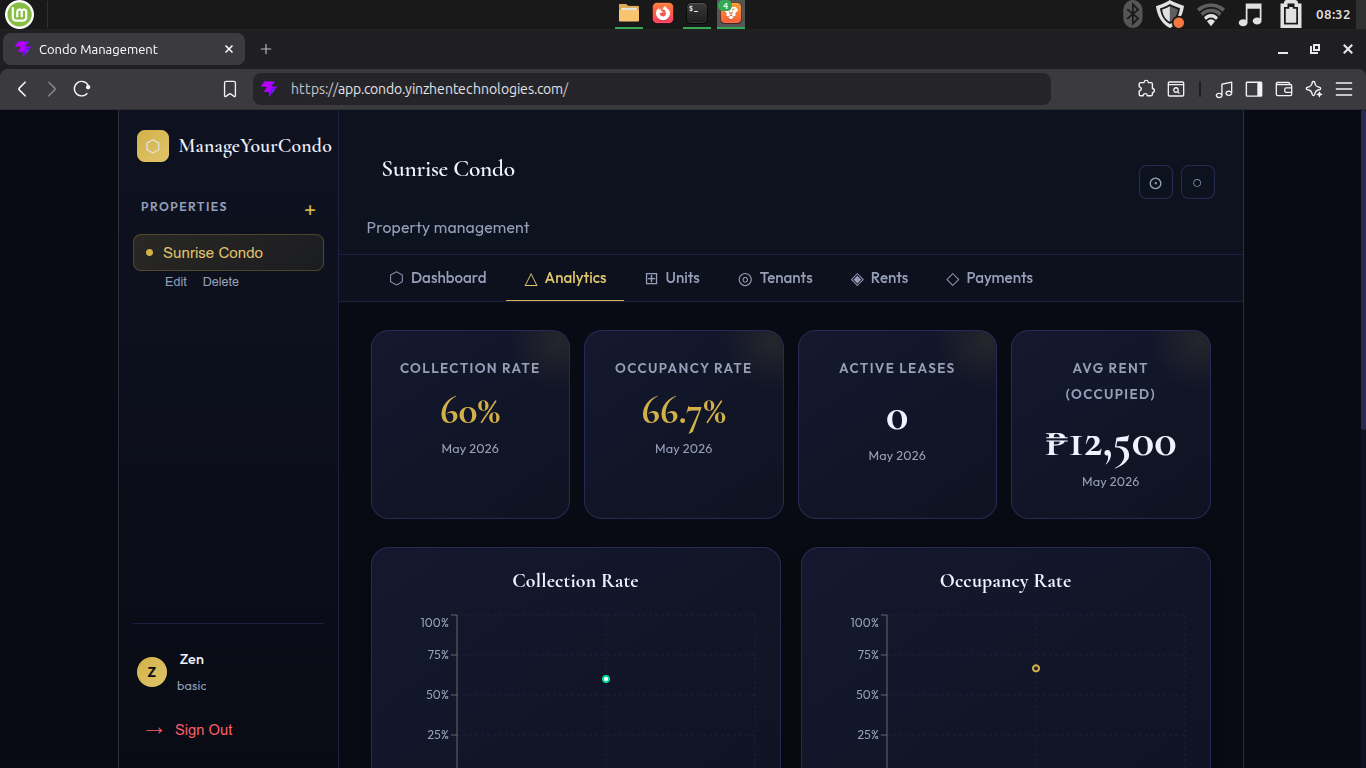Click the 08:32 clock in the panel

[x=1333, y=14]
